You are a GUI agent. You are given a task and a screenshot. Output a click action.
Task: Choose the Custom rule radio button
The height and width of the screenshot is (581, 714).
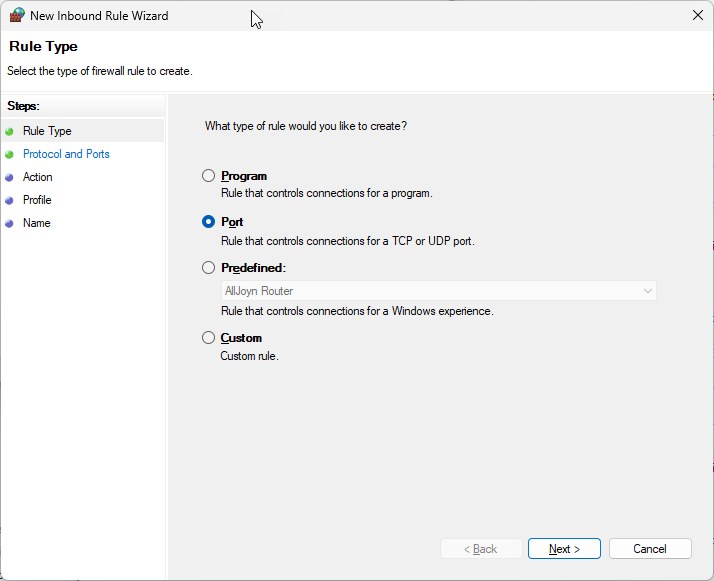click(x=208, y=338)
